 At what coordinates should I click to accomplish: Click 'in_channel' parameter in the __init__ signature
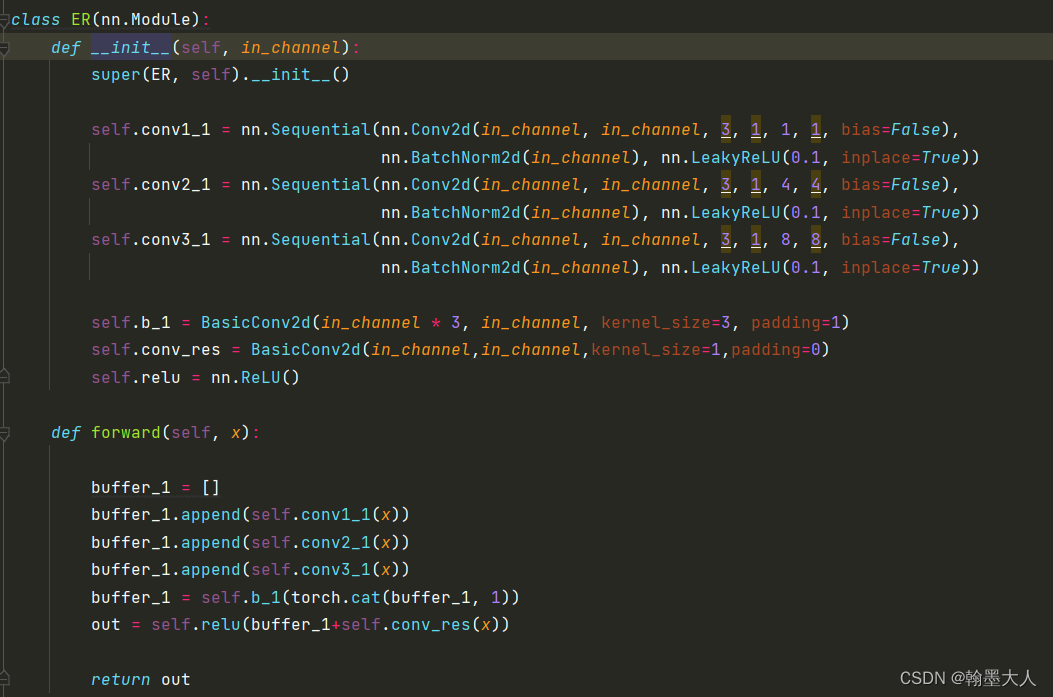tap(291, 48)
